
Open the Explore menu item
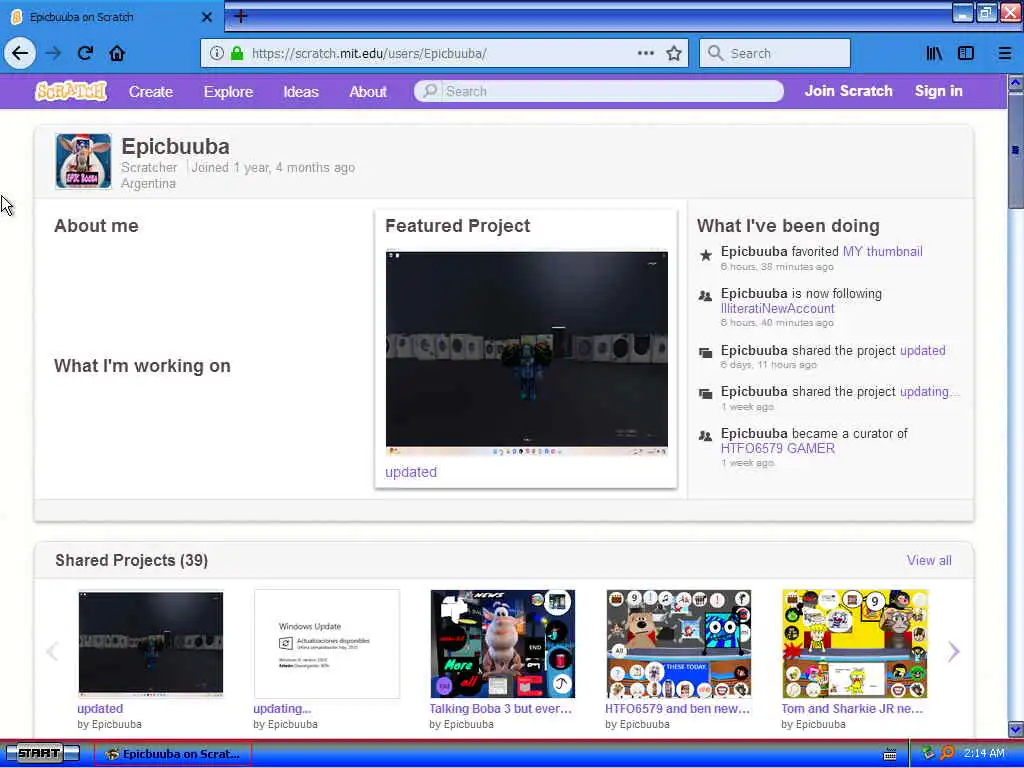[x=228, y=91]
